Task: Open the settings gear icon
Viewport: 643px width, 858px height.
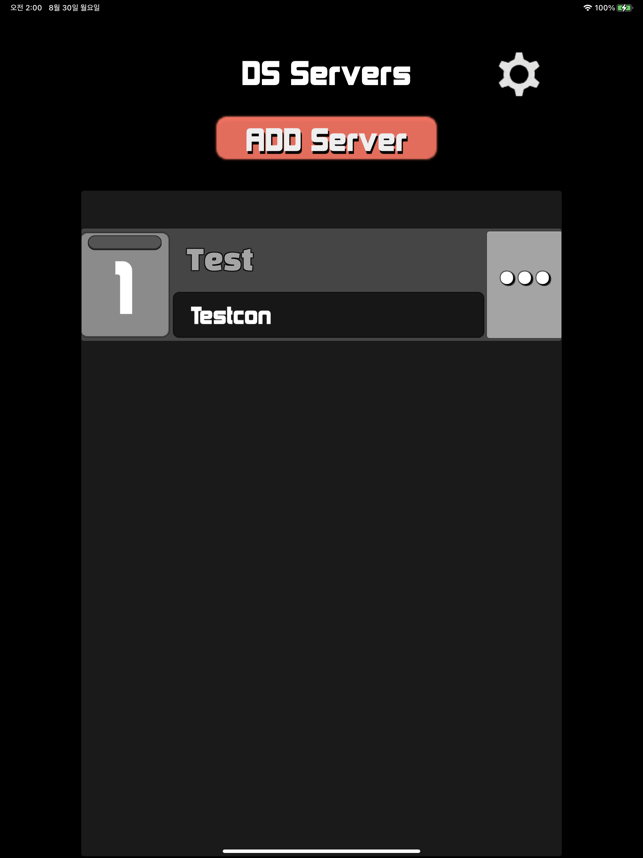Action: [x=519, y=74]
